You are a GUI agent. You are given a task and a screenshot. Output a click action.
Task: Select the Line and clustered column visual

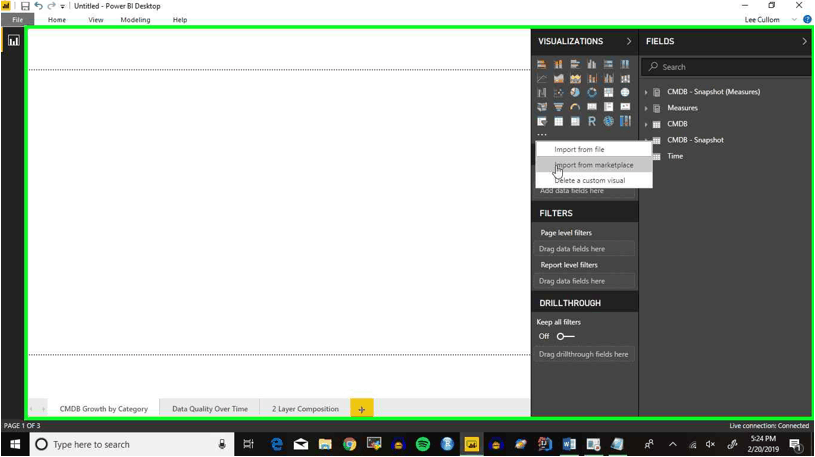[608, 79]
